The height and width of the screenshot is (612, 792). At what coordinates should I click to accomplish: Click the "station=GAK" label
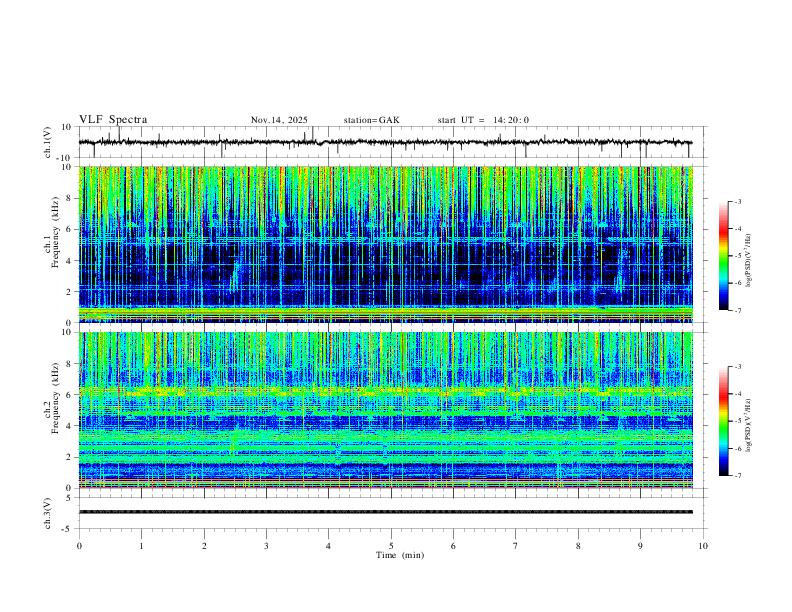point(371,120)
